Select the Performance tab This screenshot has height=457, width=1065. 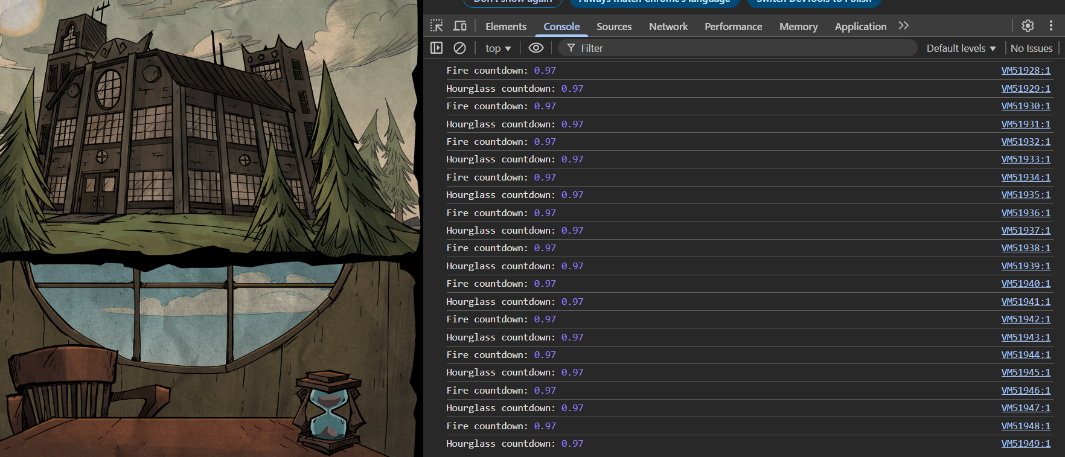point(733,26)
